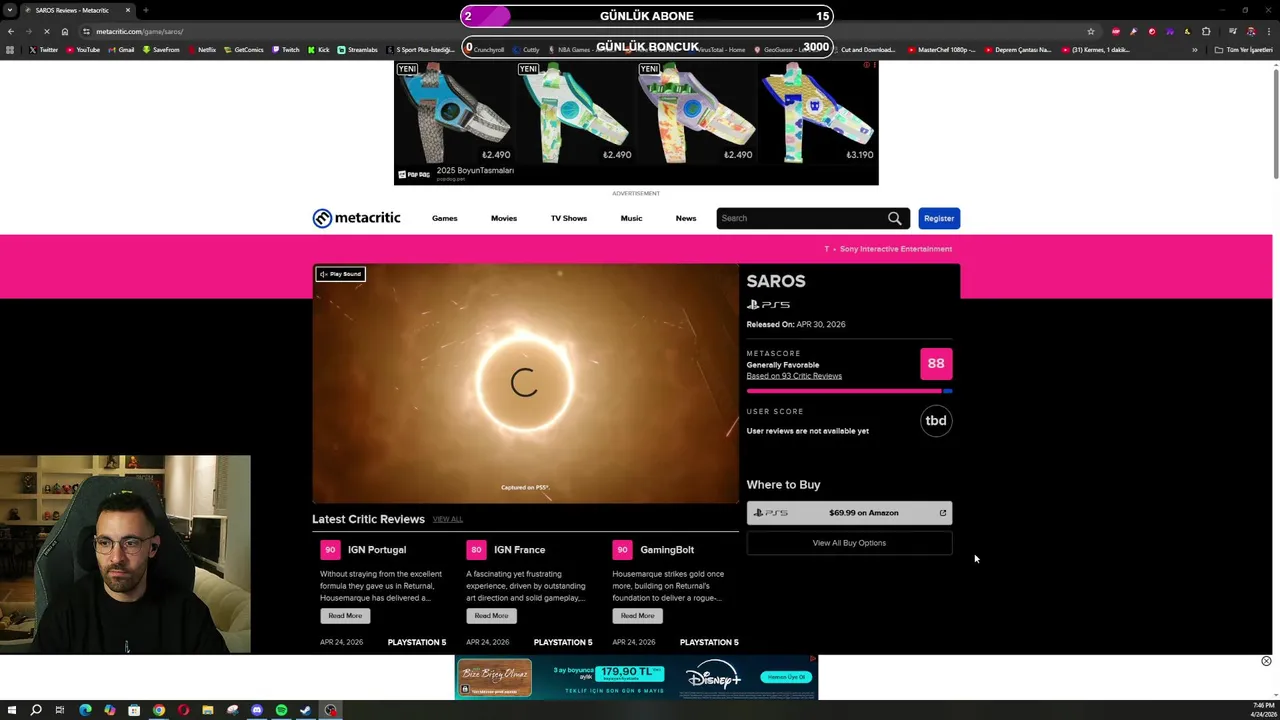Close the SAROS Reviews browser tab

(x=128, y=10)
